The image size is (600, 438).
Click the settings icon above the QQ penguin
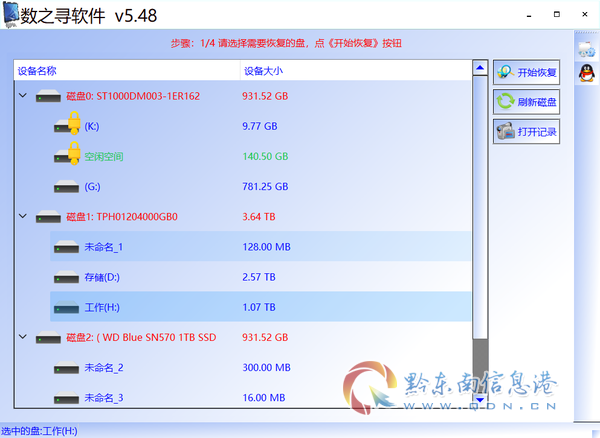(587, 49)
